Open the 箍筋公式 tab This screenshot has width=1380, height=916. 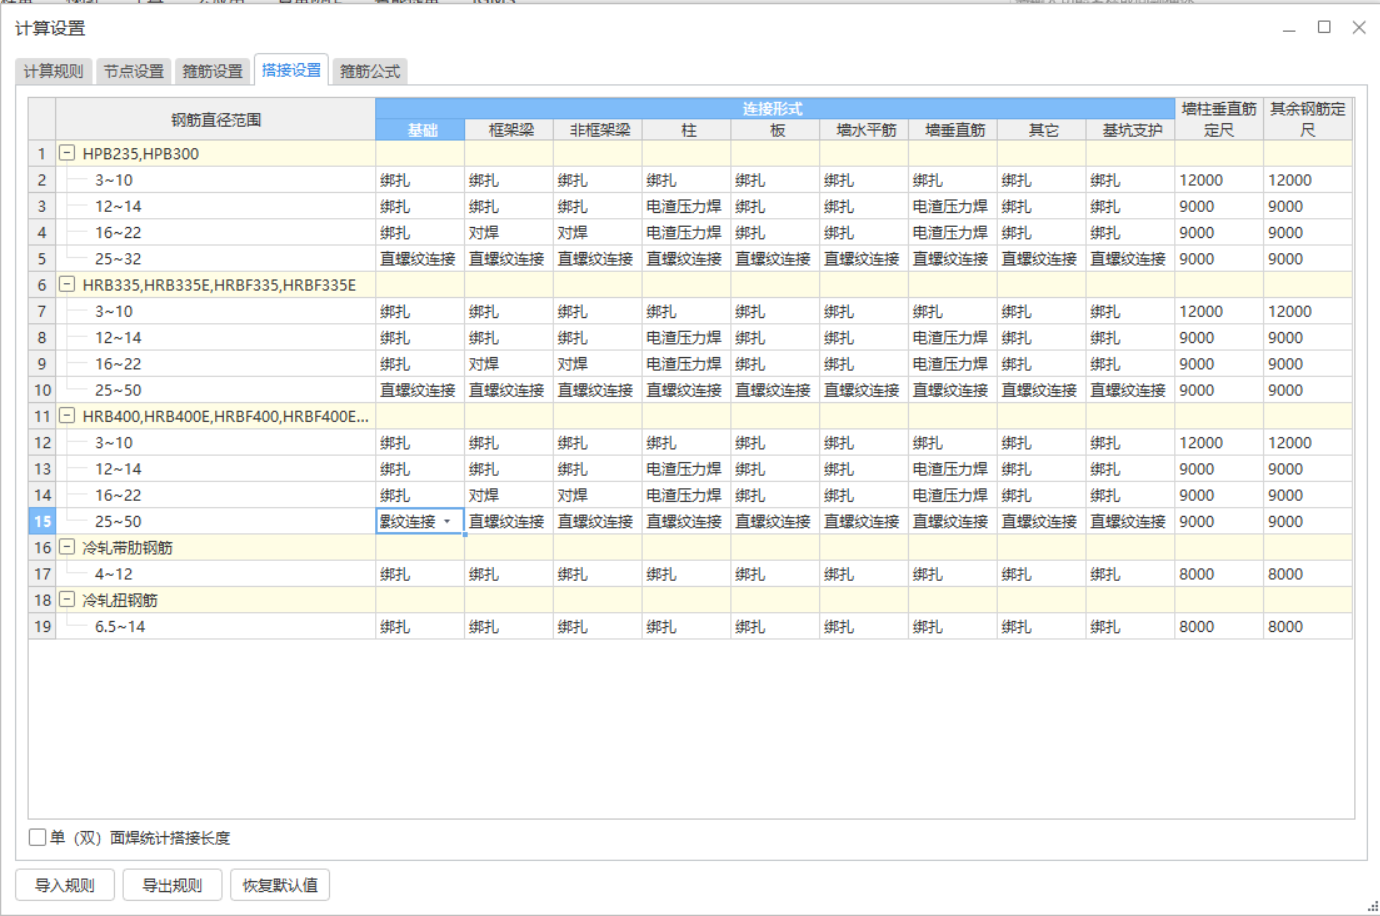pyautogui.click(x=370, y=71)
